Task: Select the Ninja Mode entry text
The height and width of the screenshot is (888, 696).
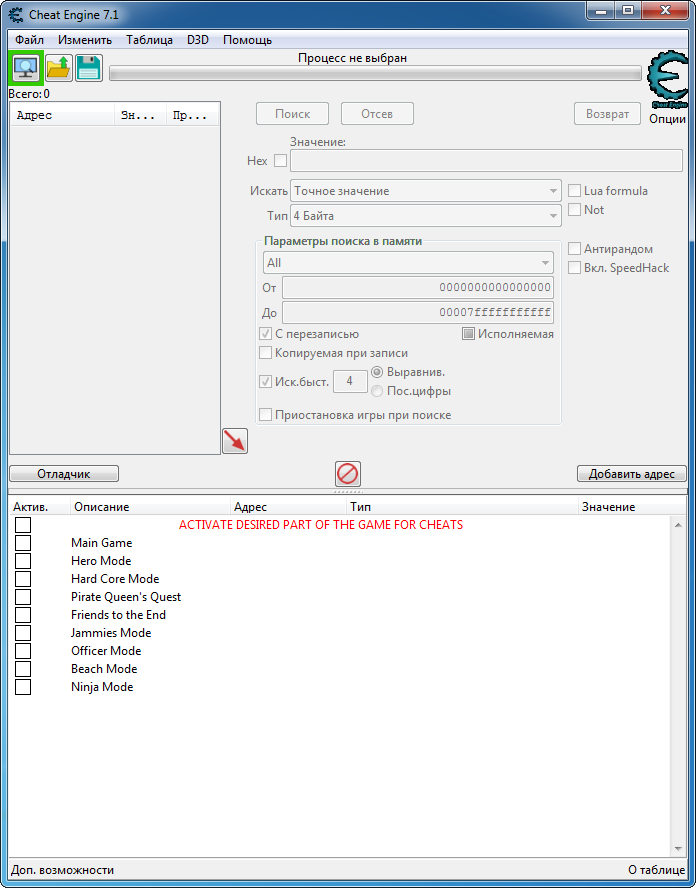Action: coord(102,687)
